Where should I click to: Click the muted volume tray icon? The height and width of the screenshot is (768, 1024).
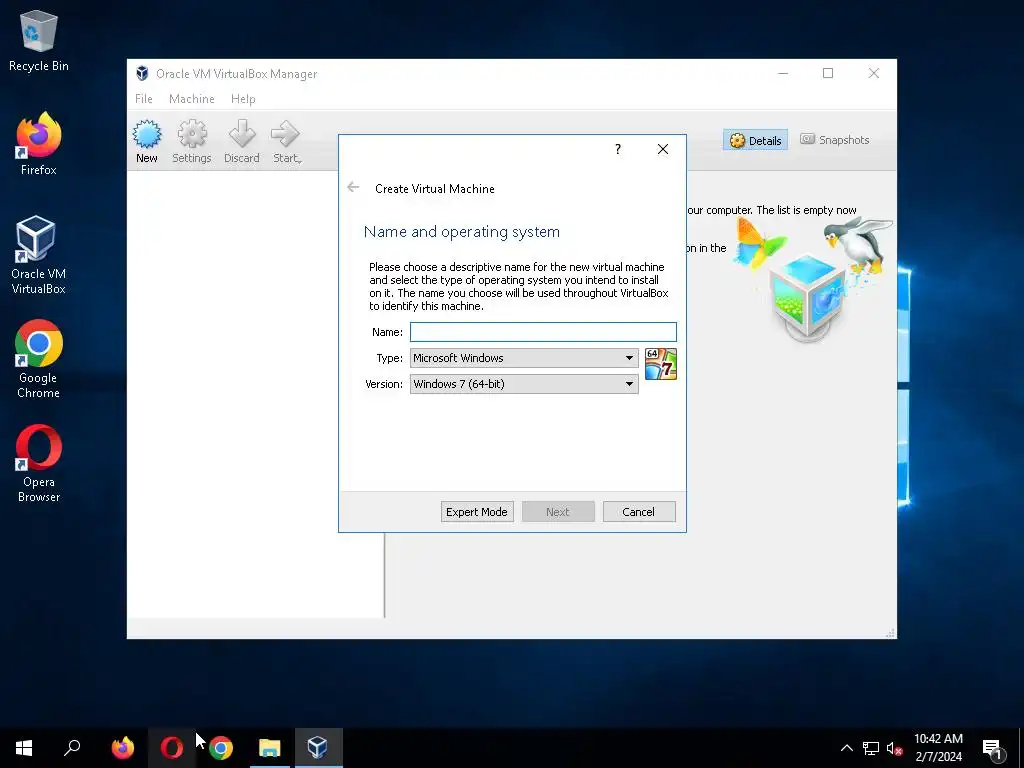894,748
